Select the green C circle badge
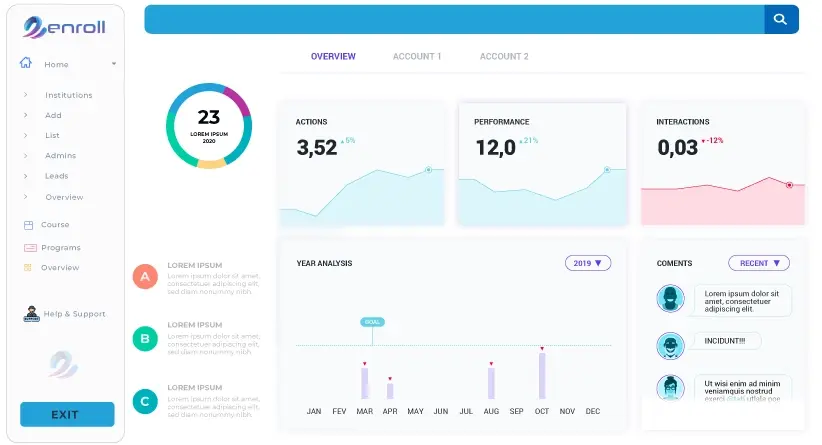 (x=145, y=402)
